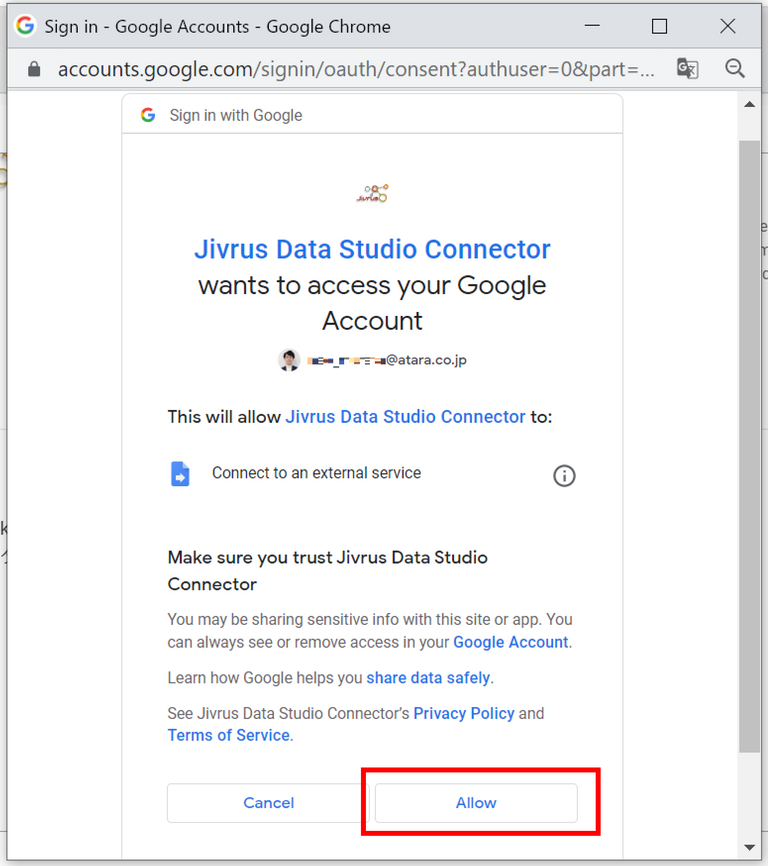
Task: Click the zoom magnifier icon in address bar
Action: point(734,68)
